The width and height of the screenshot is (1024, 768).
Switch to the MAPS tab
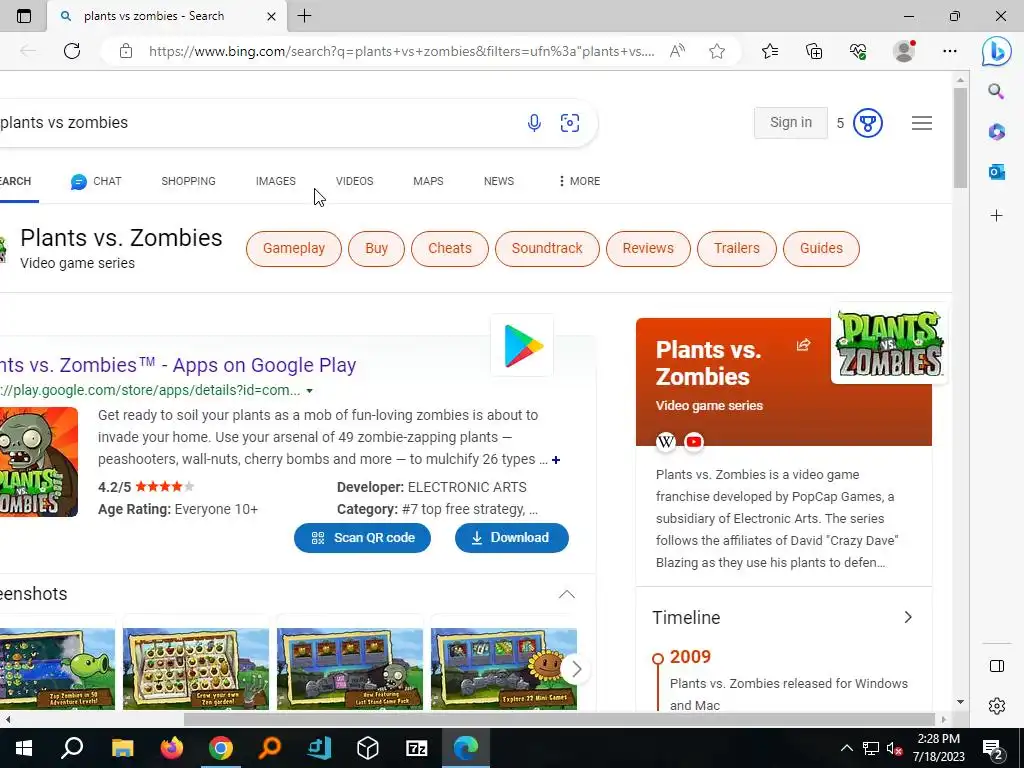click(428, 182)
